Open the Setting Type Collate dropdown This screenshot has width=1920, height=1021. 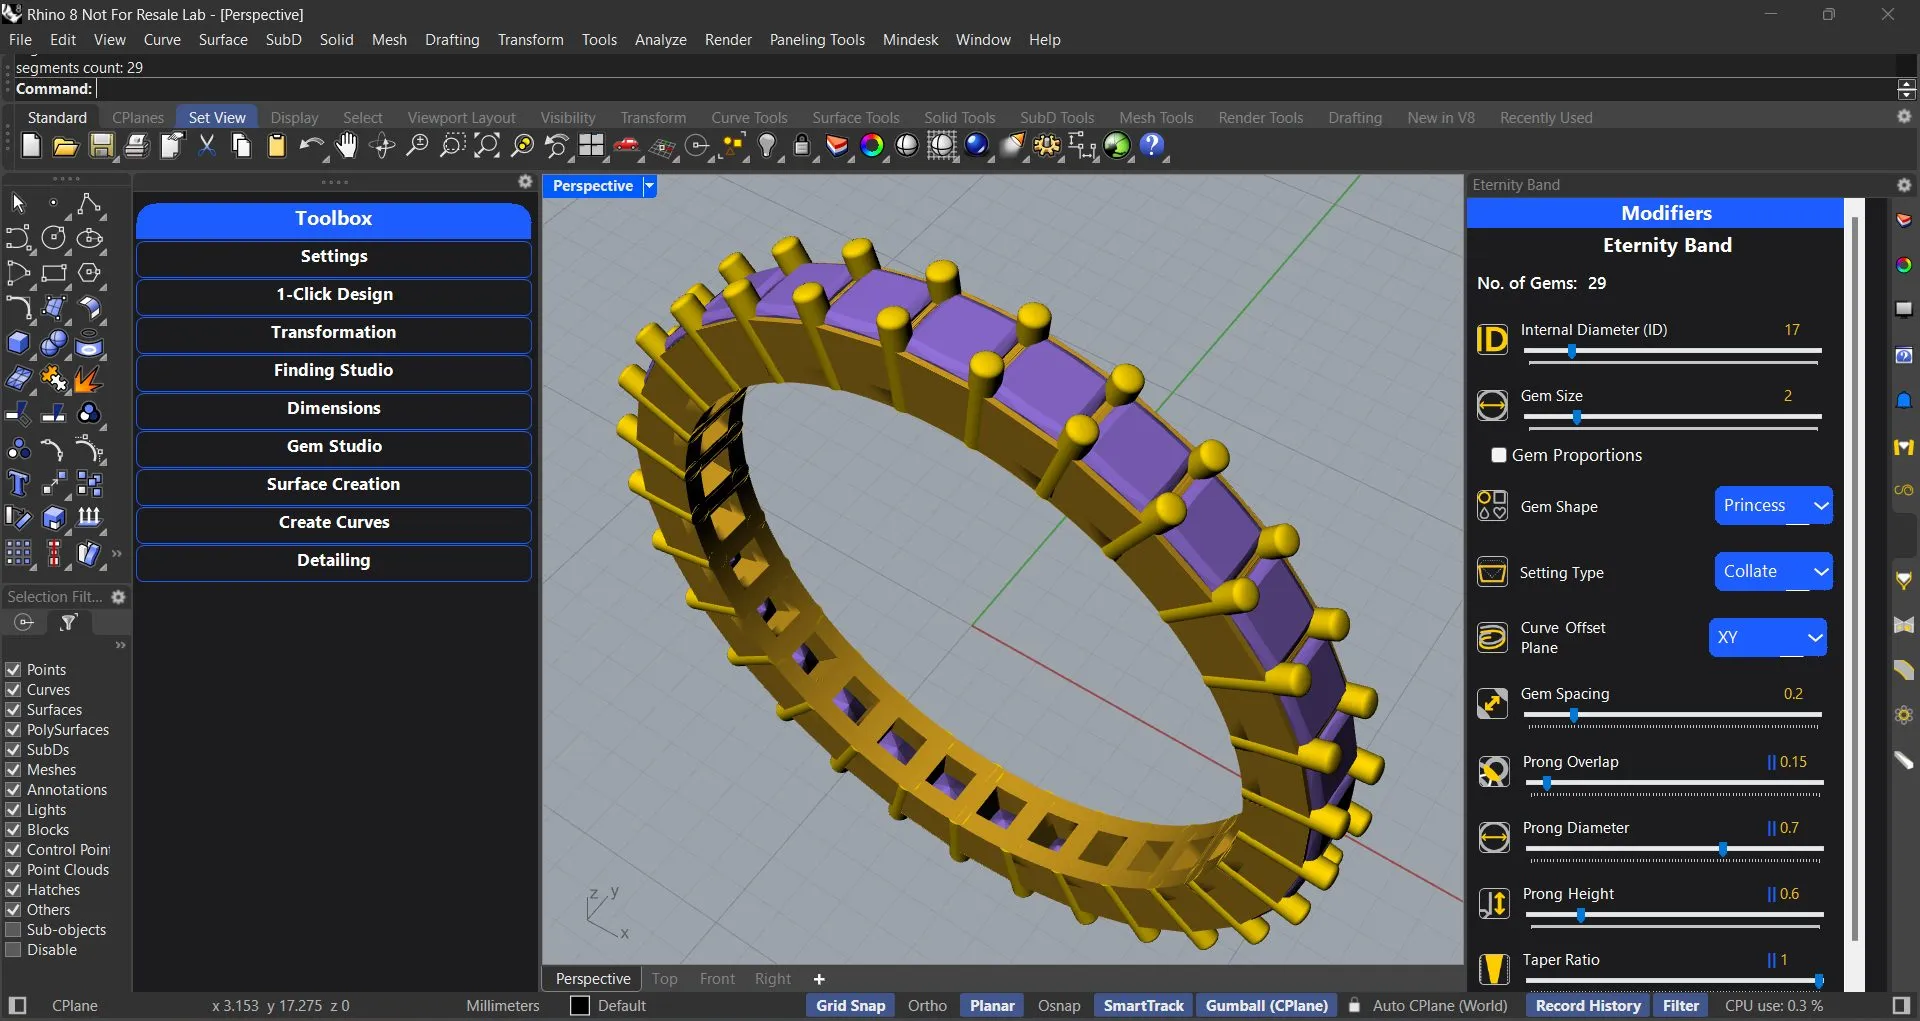click(x=1772, y=571)
